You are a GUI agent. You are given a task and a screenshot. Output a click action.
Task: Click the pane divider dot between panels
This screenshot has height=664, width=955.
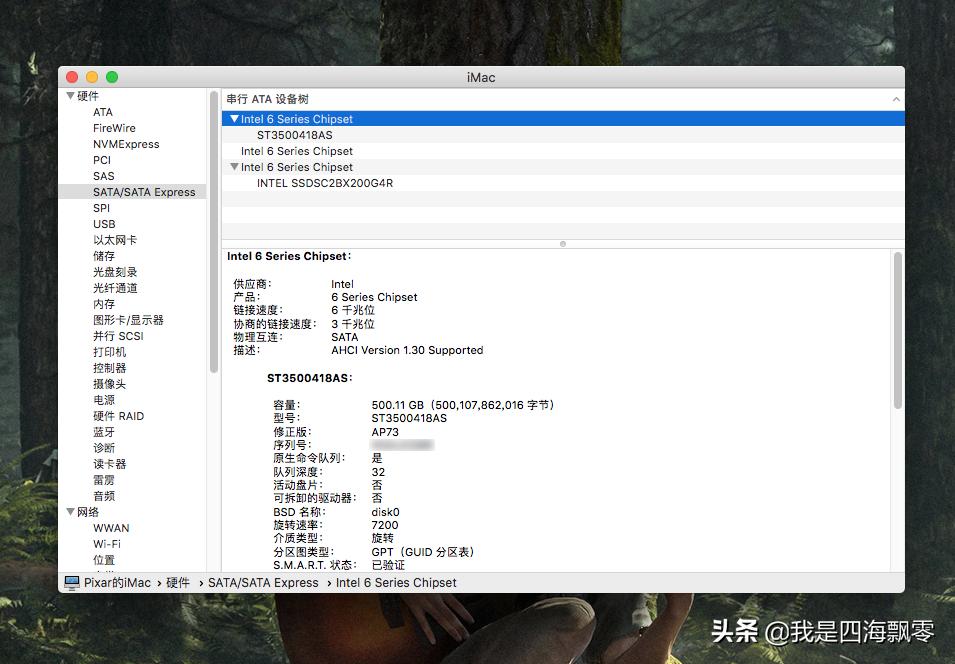(563, 243)
